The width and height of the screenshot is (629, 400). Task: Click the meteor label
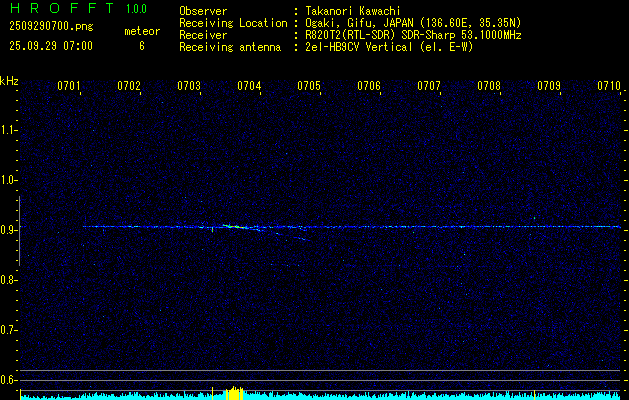tap(142, 31)
